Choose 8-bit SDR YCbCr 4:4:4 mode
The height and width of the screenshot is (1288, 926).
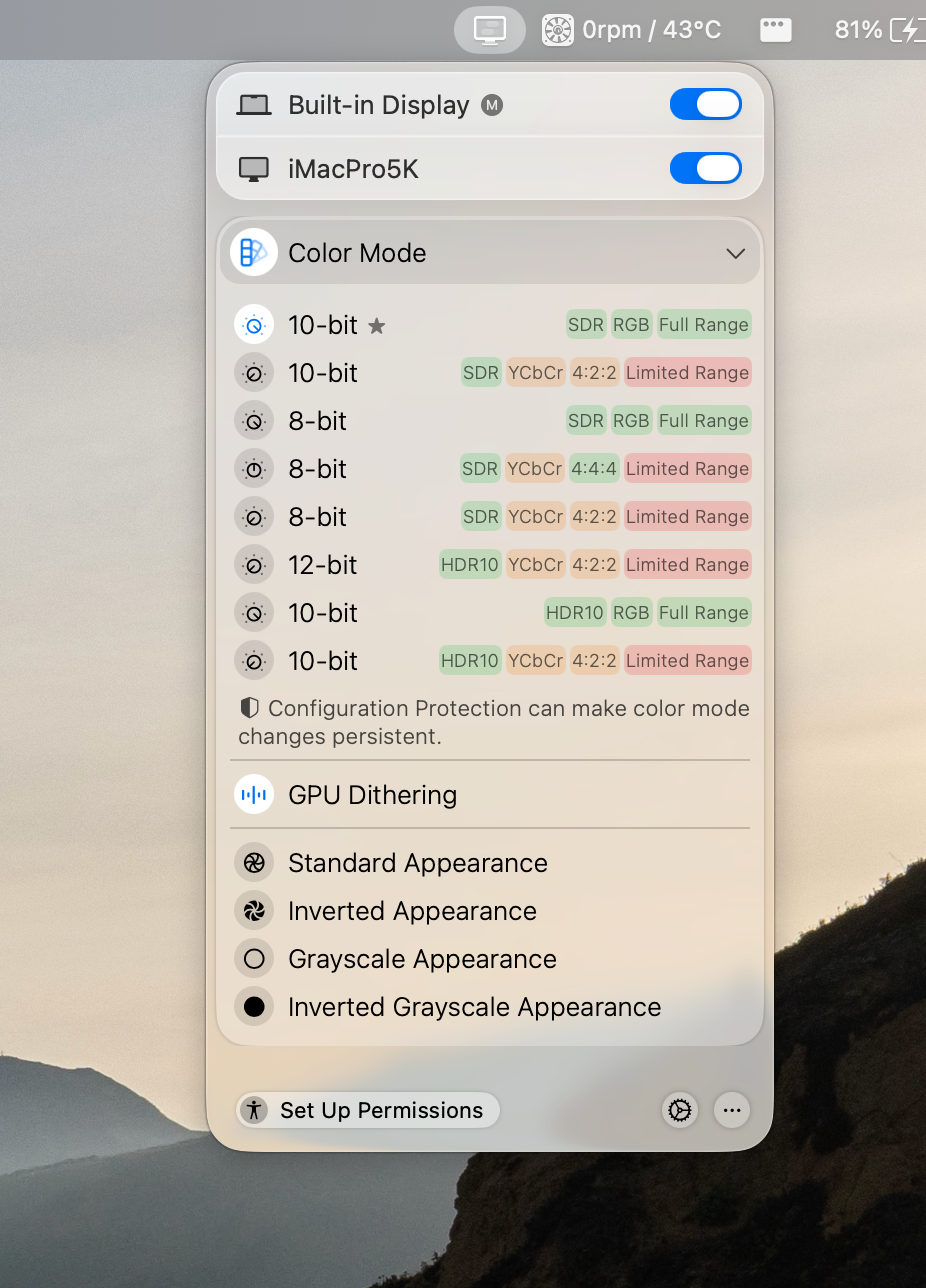pyautogui.click(x=492, y=469)
